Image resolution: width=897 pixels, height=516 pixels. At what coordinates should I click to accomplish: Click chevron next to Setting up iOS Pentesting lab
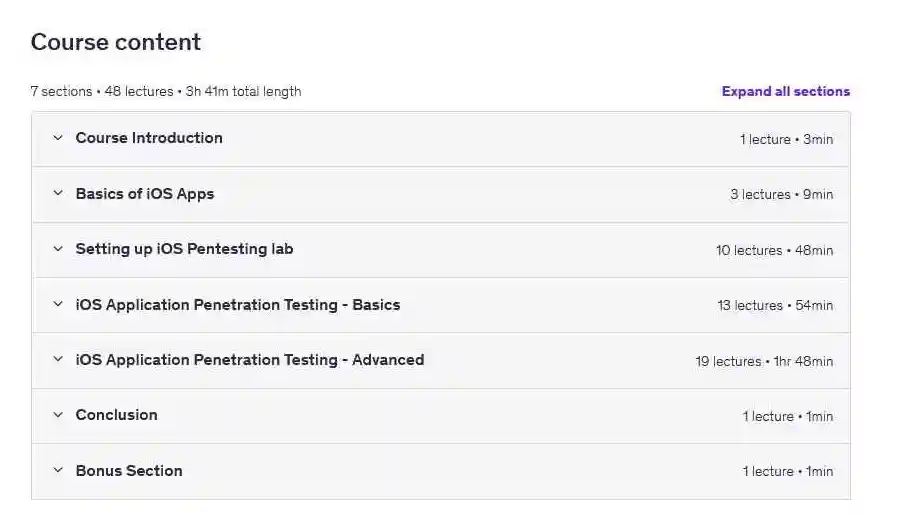(x=57, y=249)
